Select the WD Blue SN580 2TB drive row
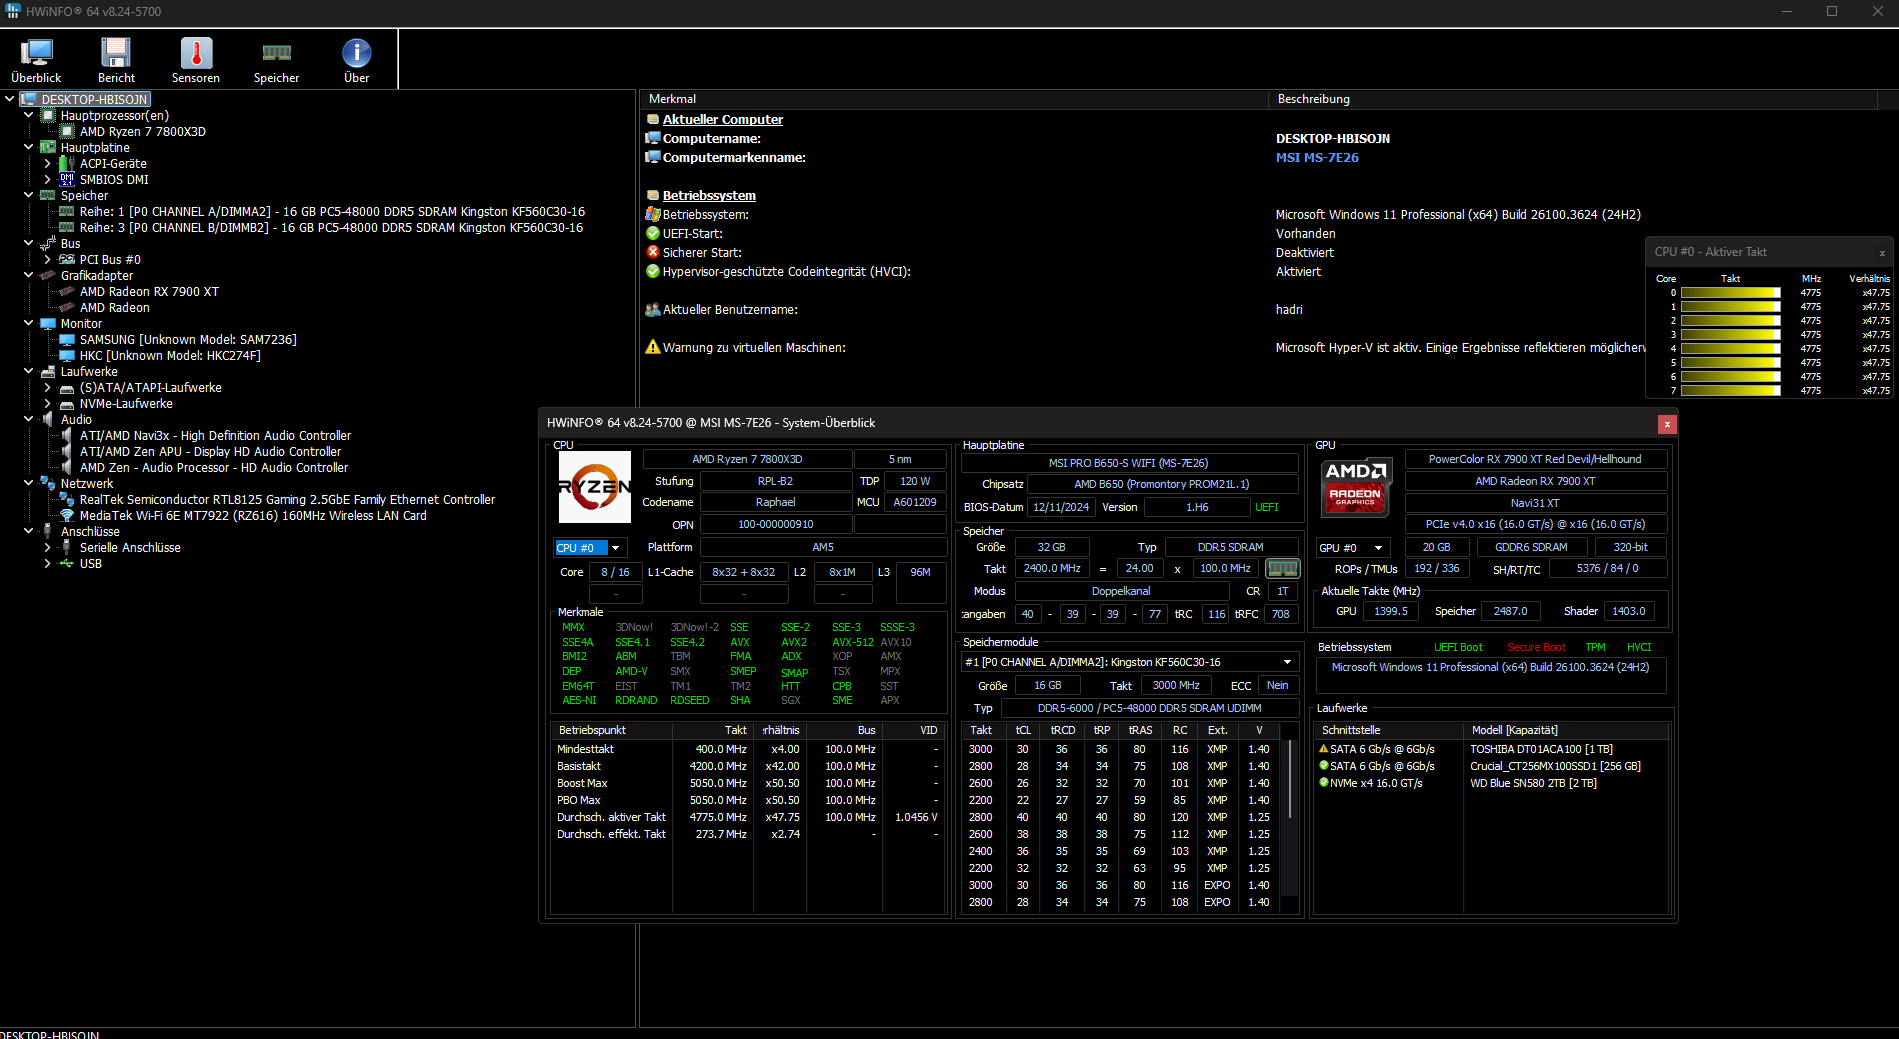 pos(1490,783)
